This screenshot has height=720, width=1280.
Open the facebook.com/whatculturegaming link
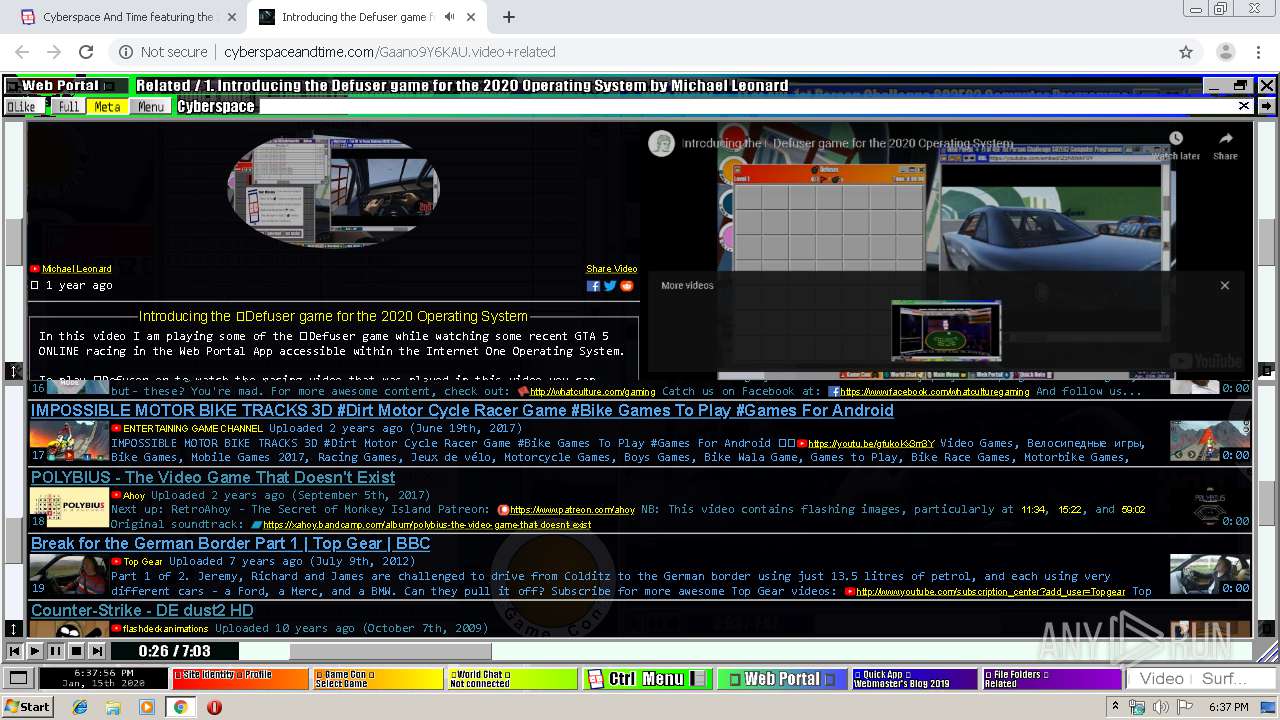[x=935, y=392]
